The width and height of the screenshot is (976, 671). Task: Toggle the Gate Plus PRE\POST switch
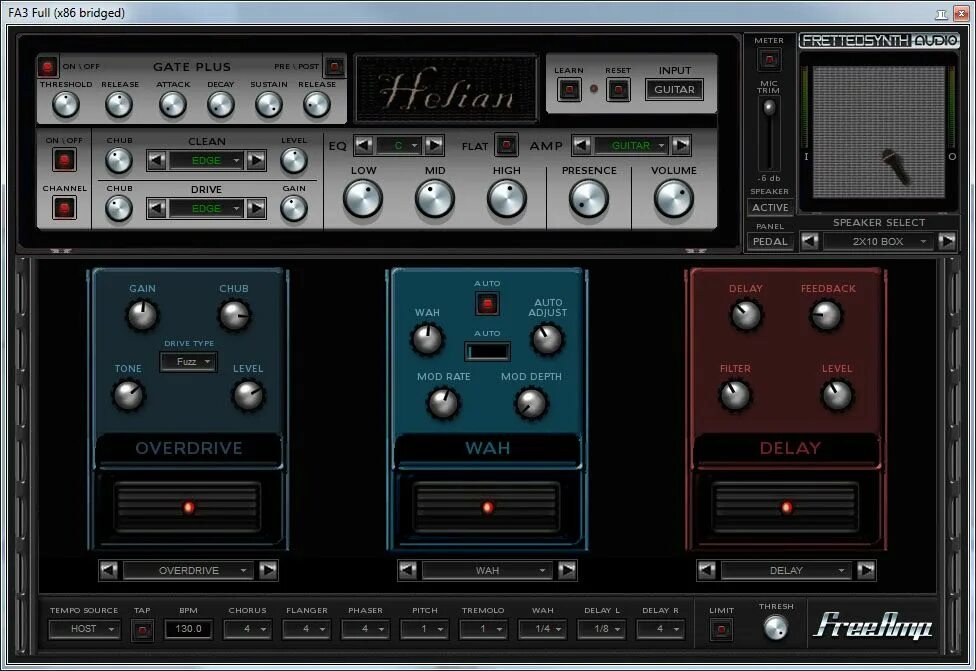tap(334, 66)
